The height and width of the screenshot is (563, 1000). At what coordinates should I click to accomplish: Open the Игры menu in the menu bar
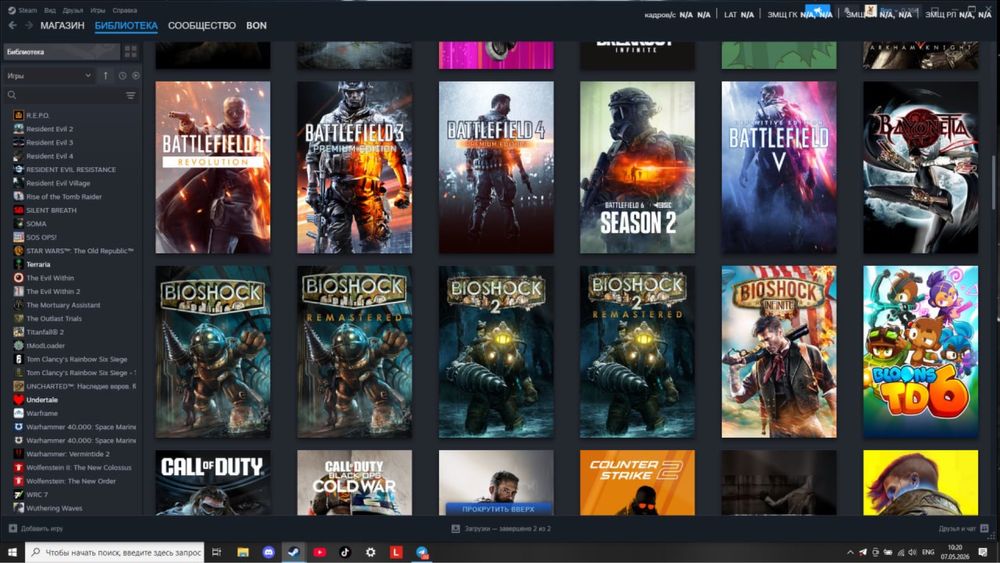point(98,10)
